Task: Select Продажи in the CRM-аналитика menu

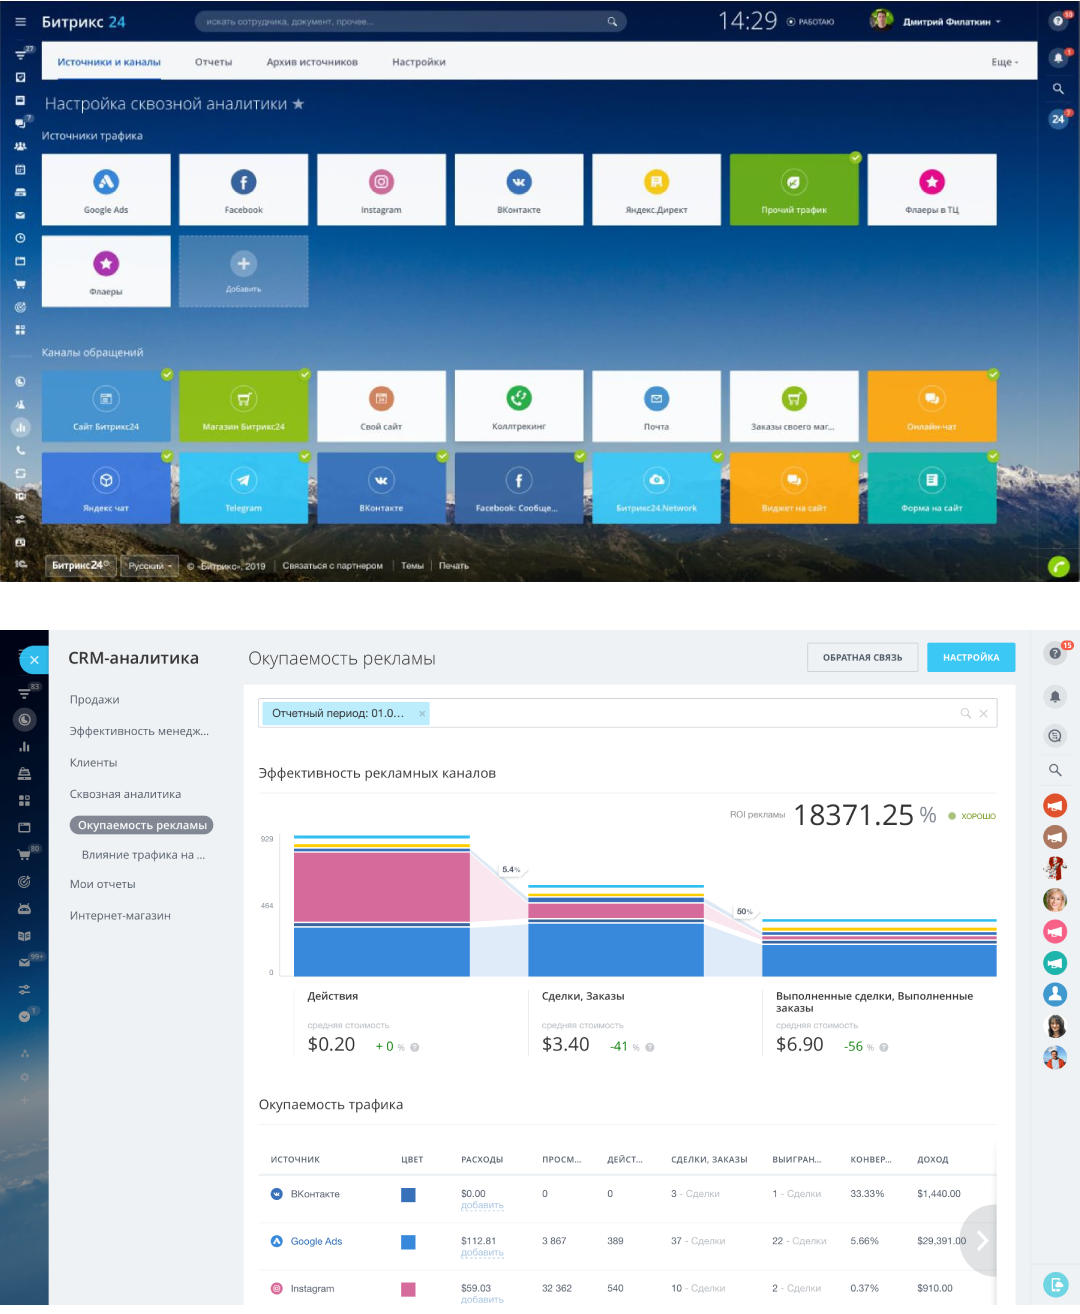Action: click(94, 700)
